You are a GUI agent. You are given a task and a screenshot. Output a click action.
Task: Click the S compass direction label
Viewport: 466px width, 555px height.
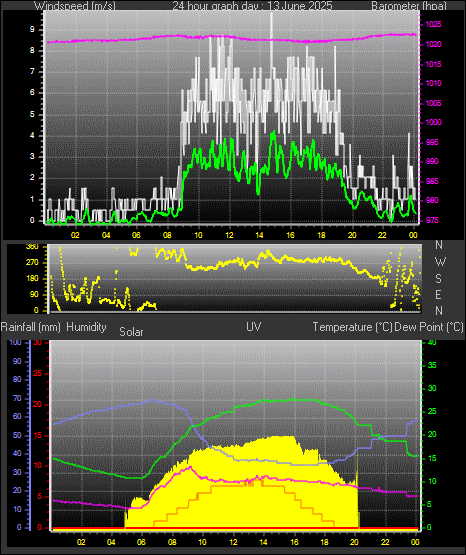pyautogui.click(x=438, y=279)
